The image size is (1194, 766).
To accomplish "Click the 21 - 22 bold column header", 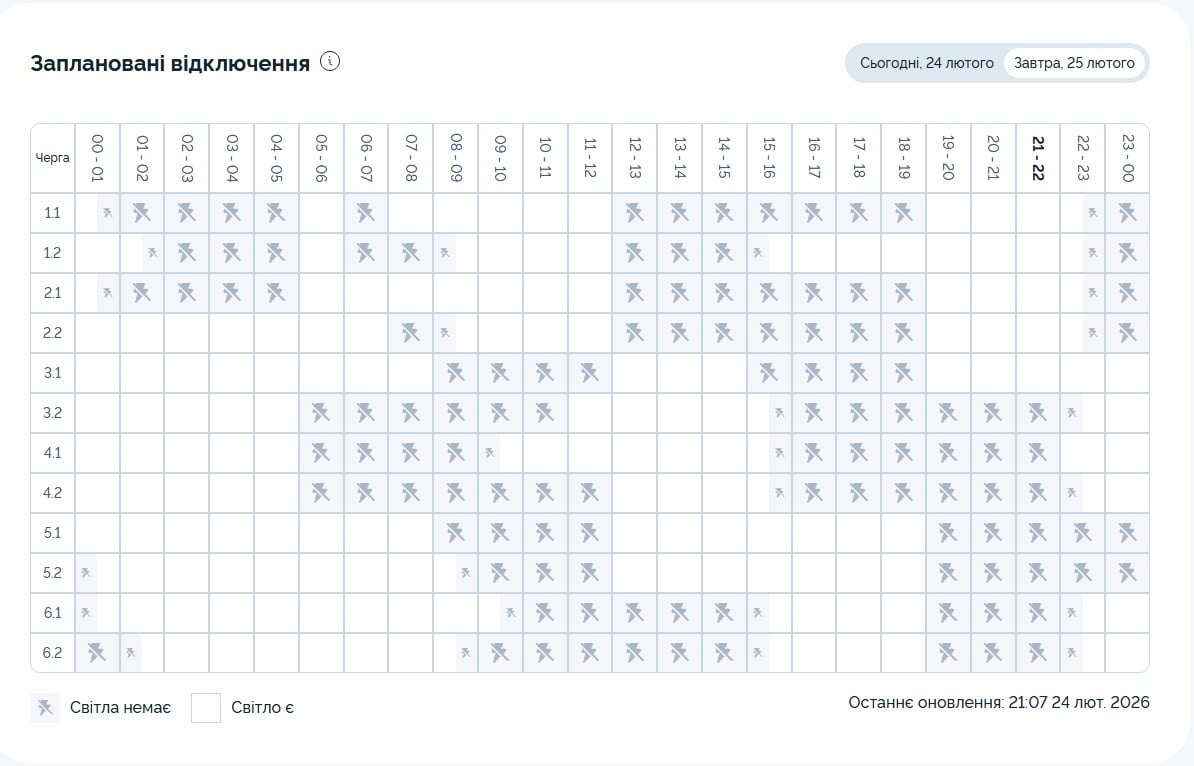I will point(1038,158).
